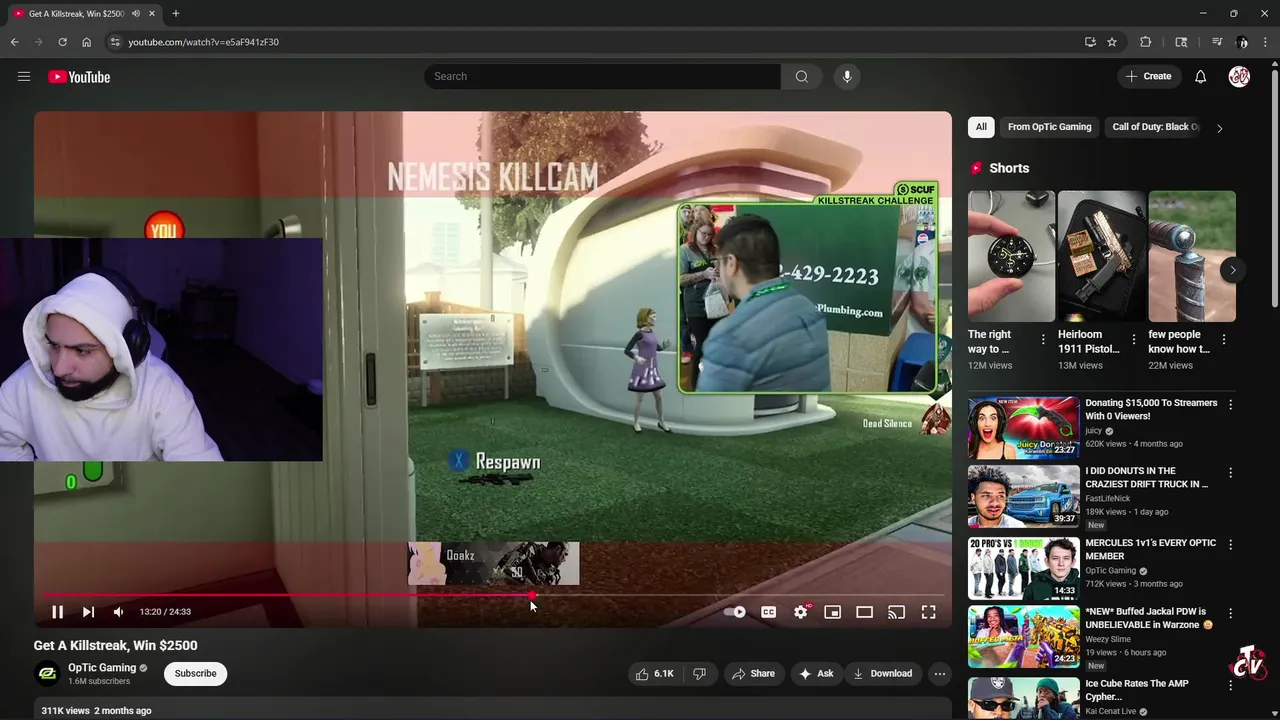Open the Crazy Drift Truck video thumbnail
This screenshot has height=720, width=1280.
(1023, 496)
